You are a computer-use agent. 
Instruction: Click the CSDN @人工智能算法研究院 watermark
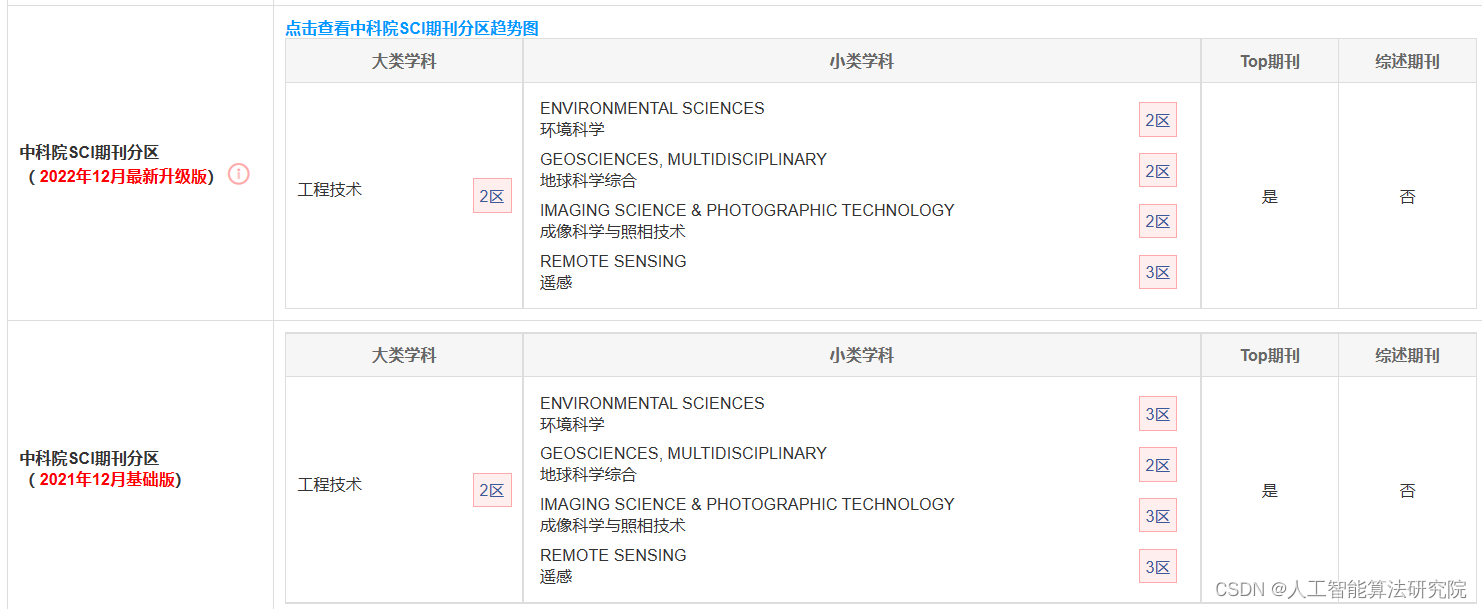1341,589
